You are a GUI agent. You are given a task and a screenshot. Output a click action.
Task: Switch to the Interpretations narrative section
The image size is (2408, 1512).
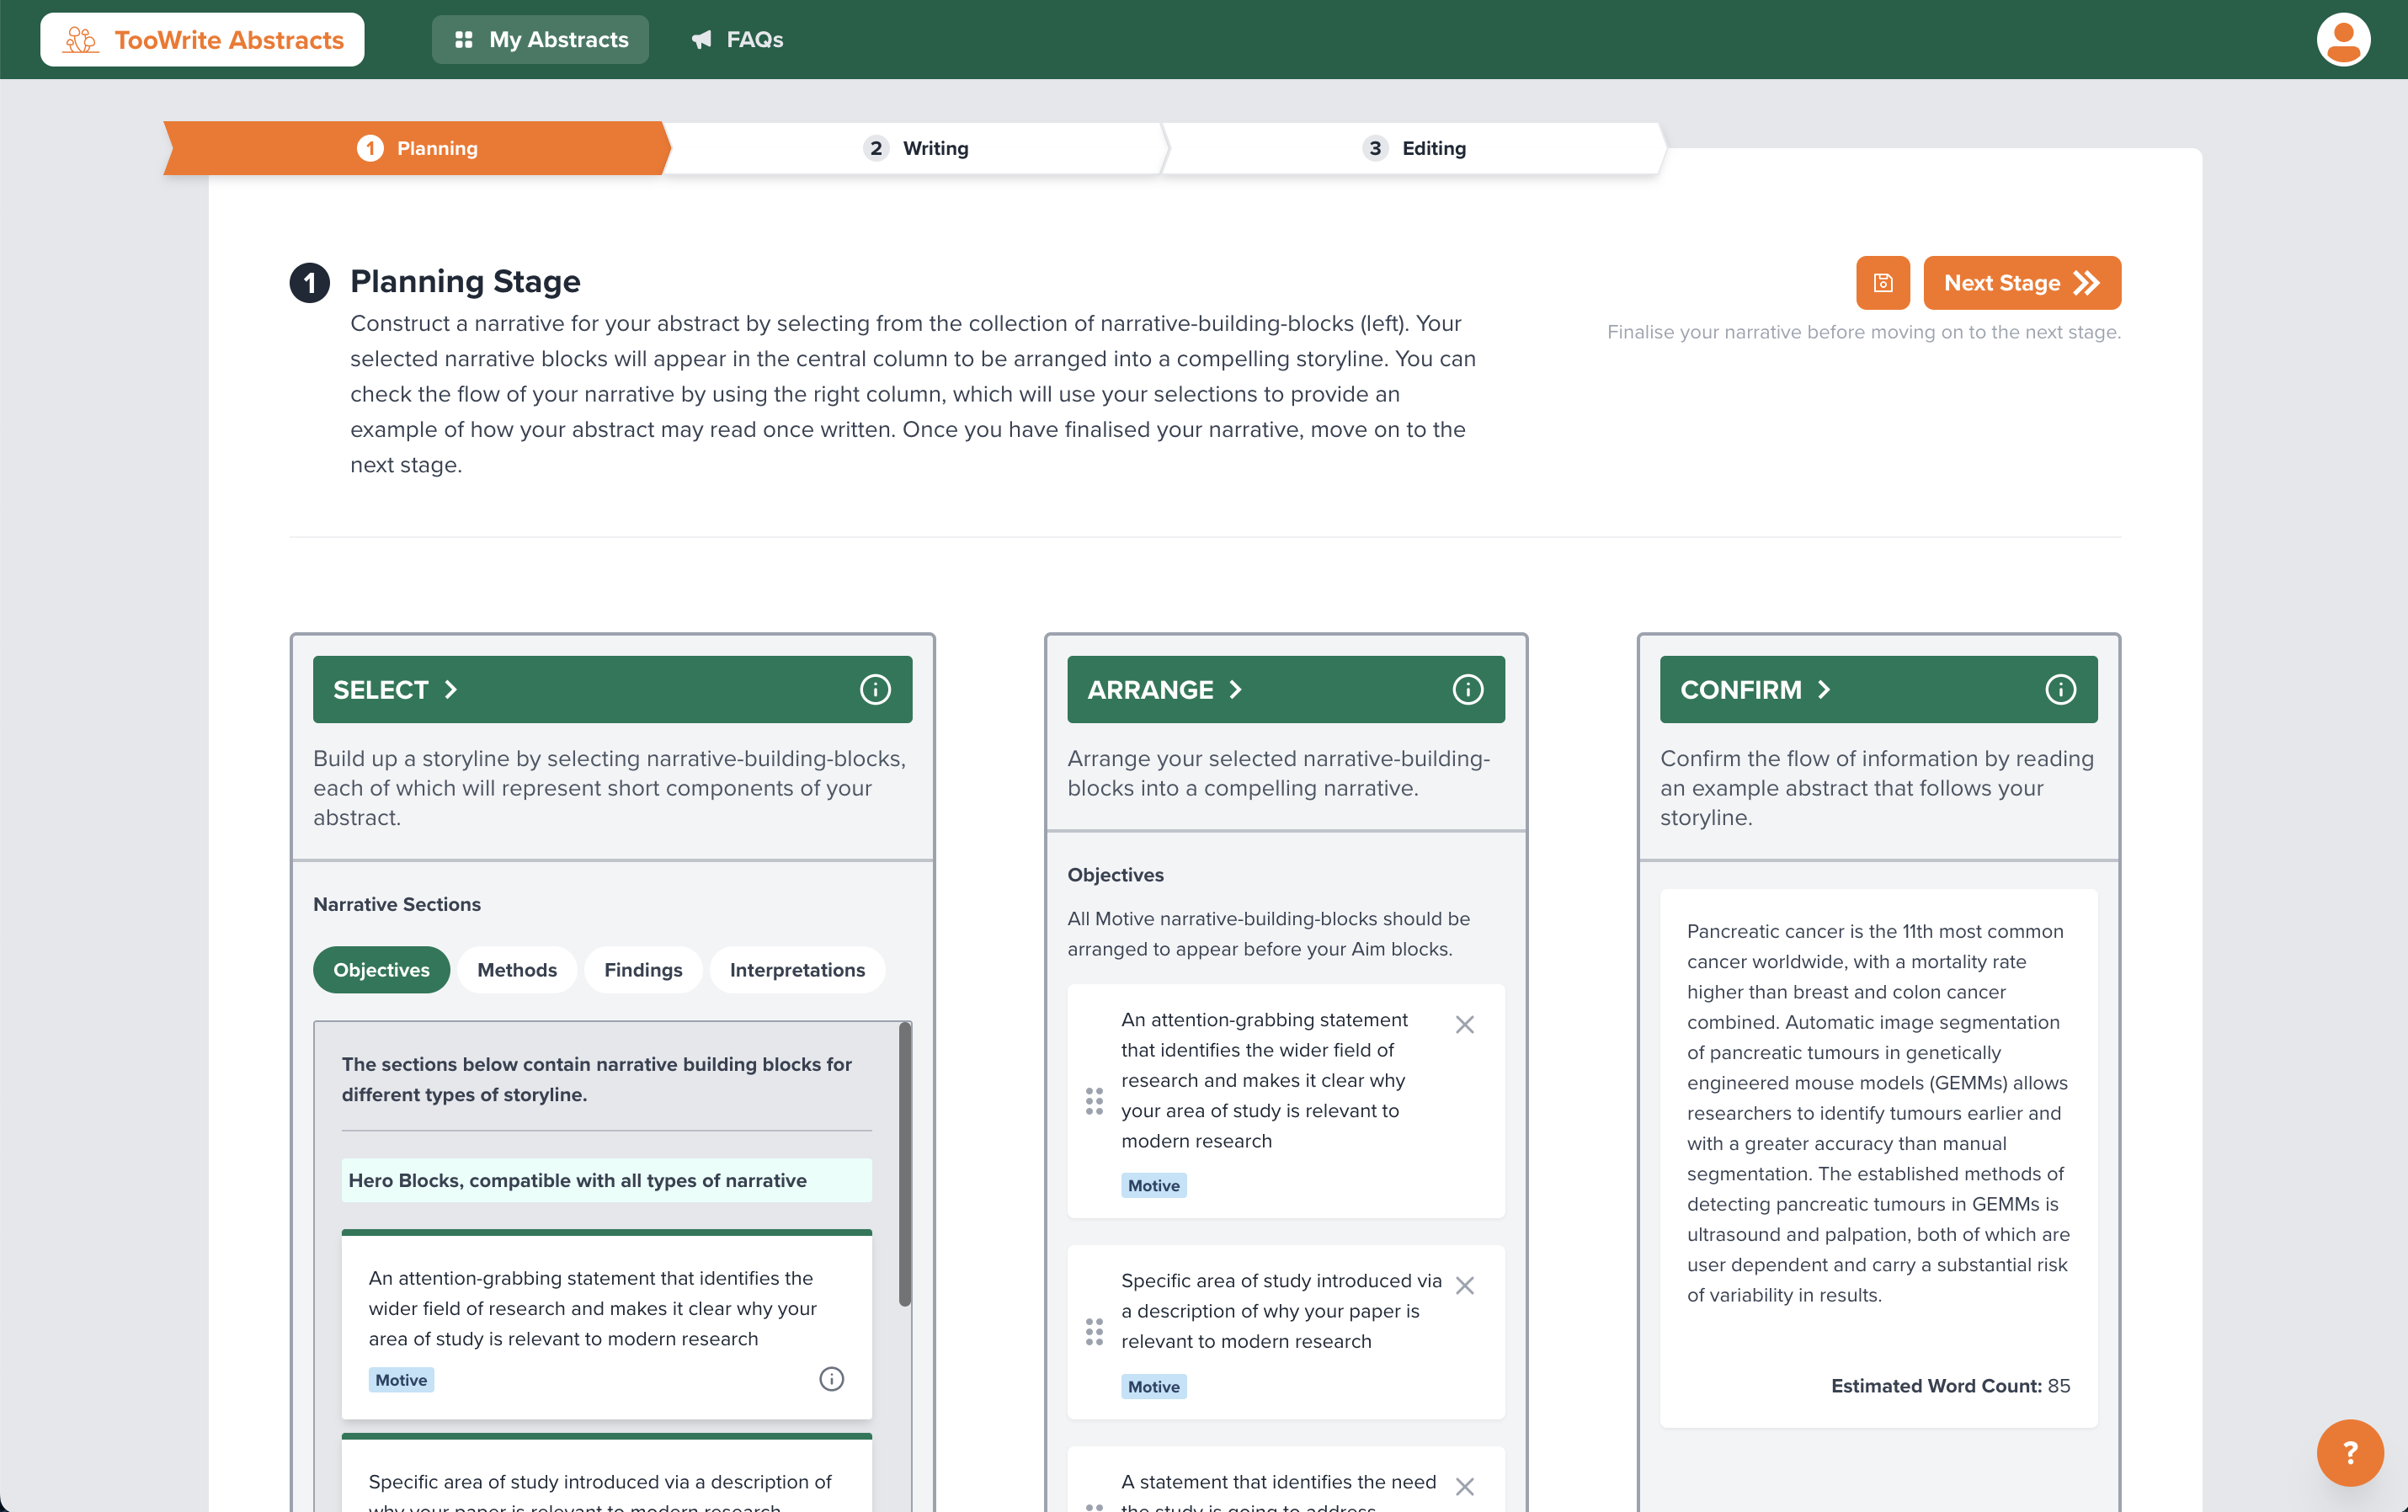tap(797, 970)
